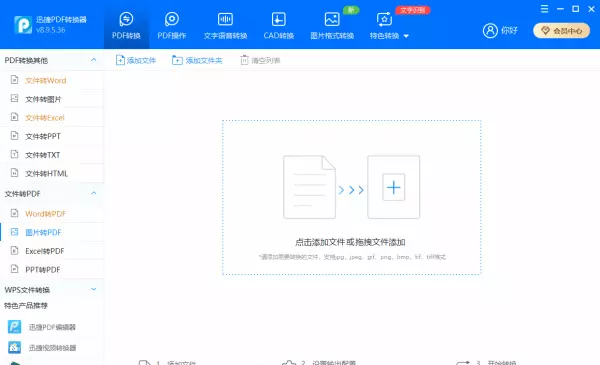Switch to the CAD转换 tab
600x365 pixels.
(x=279, y=26)
